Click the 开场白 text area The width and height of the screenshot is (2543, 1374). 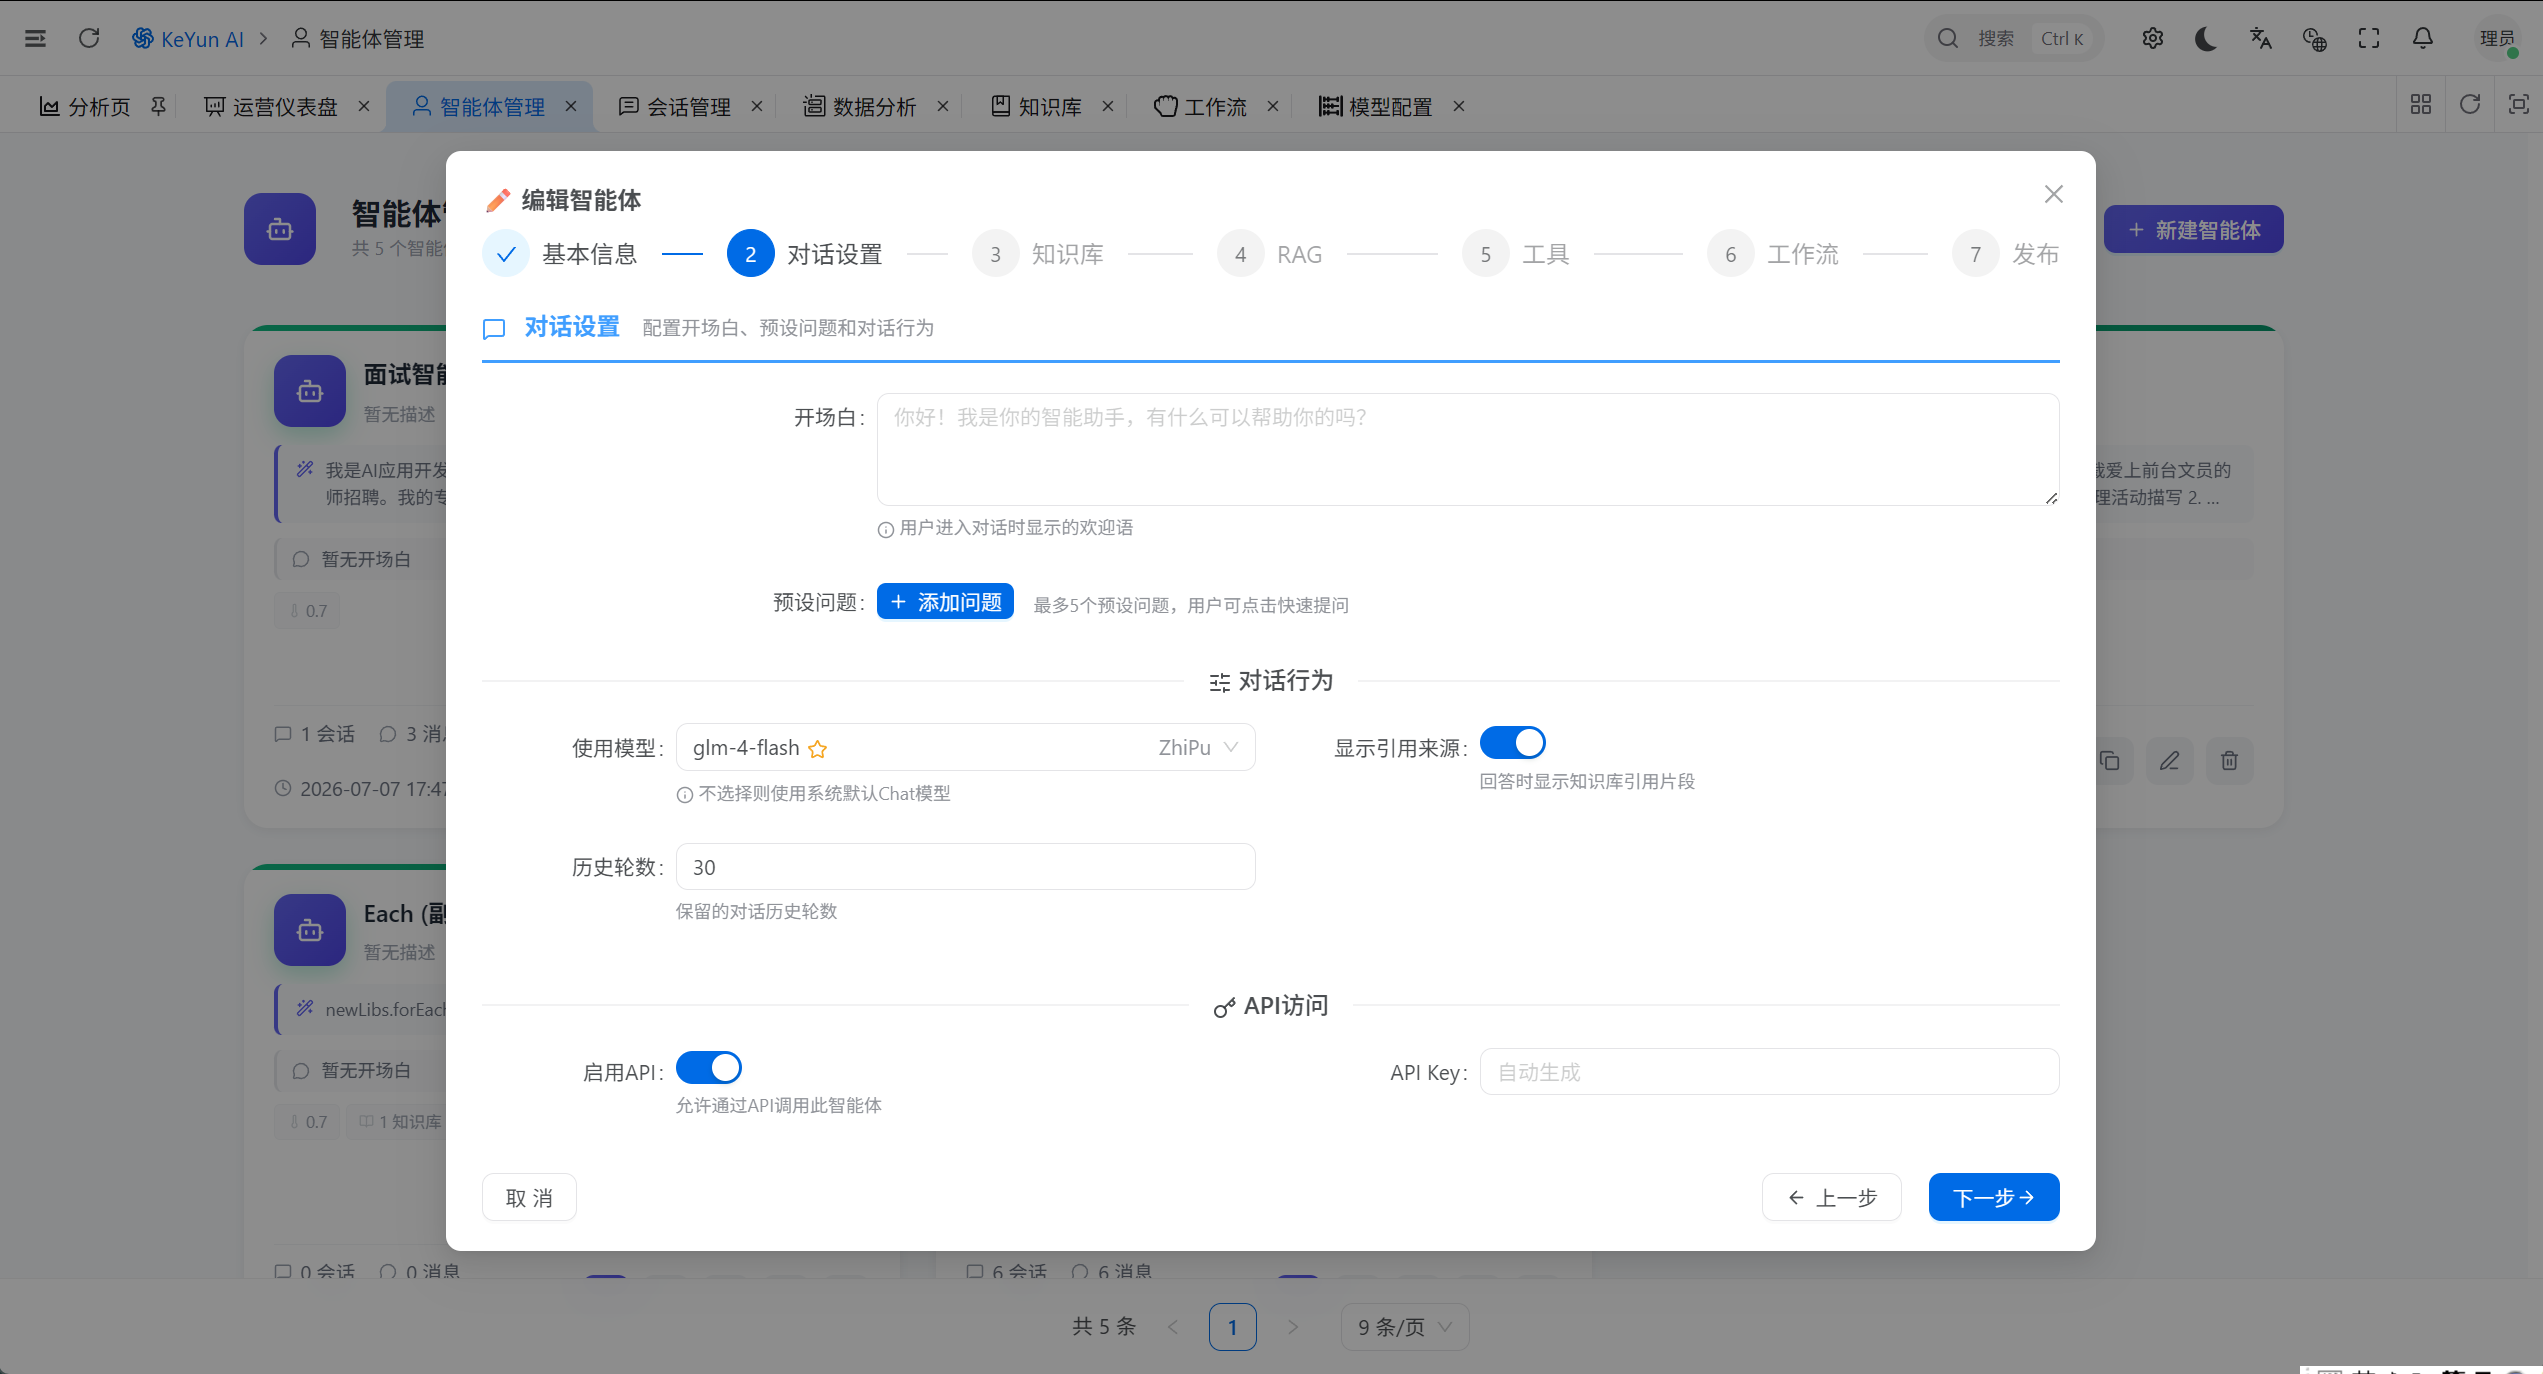(x=1468, y=449)
